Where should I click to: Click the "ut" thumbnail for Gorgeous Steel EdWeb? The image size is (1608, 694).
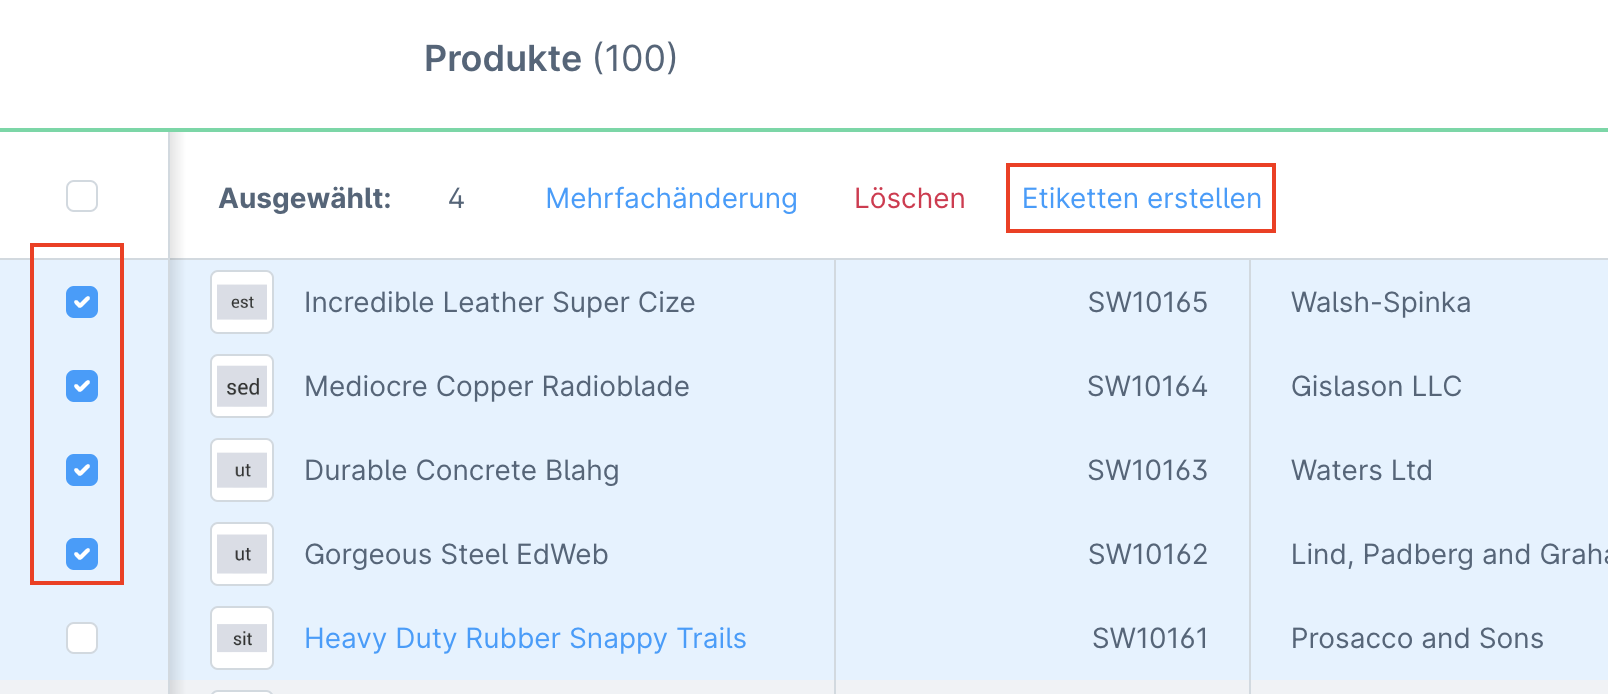(x=242, y=554)
